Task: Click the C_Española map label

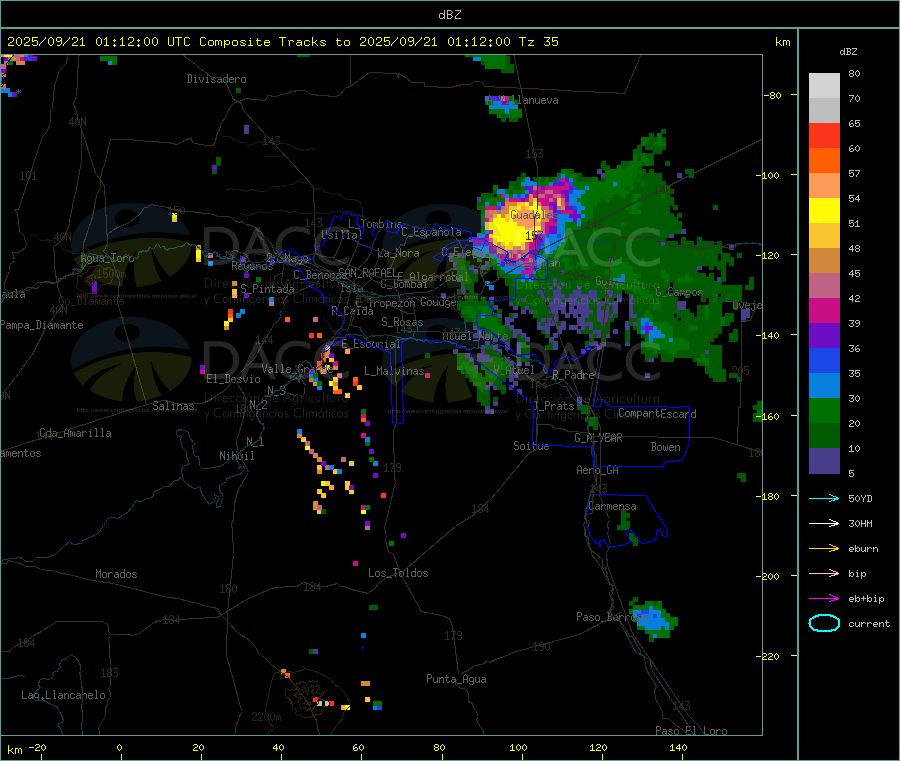Action: pos(431,232)
